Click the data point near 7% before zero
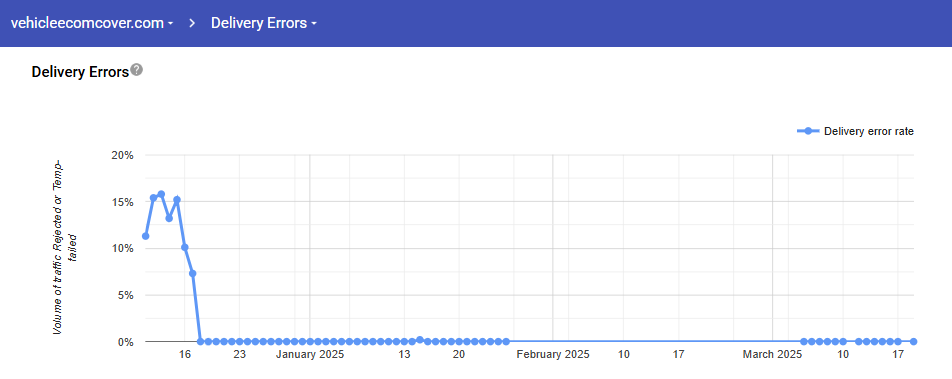Image resolution: width=952 pixels, height=379 pixels. (192, 273)
